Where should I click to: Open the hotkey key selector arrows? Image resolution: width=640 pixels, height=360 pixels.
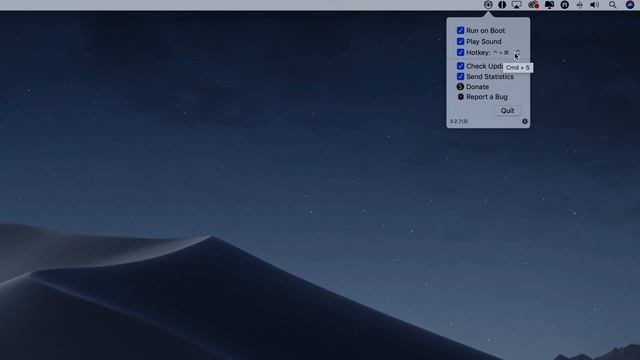click(518, 53)
